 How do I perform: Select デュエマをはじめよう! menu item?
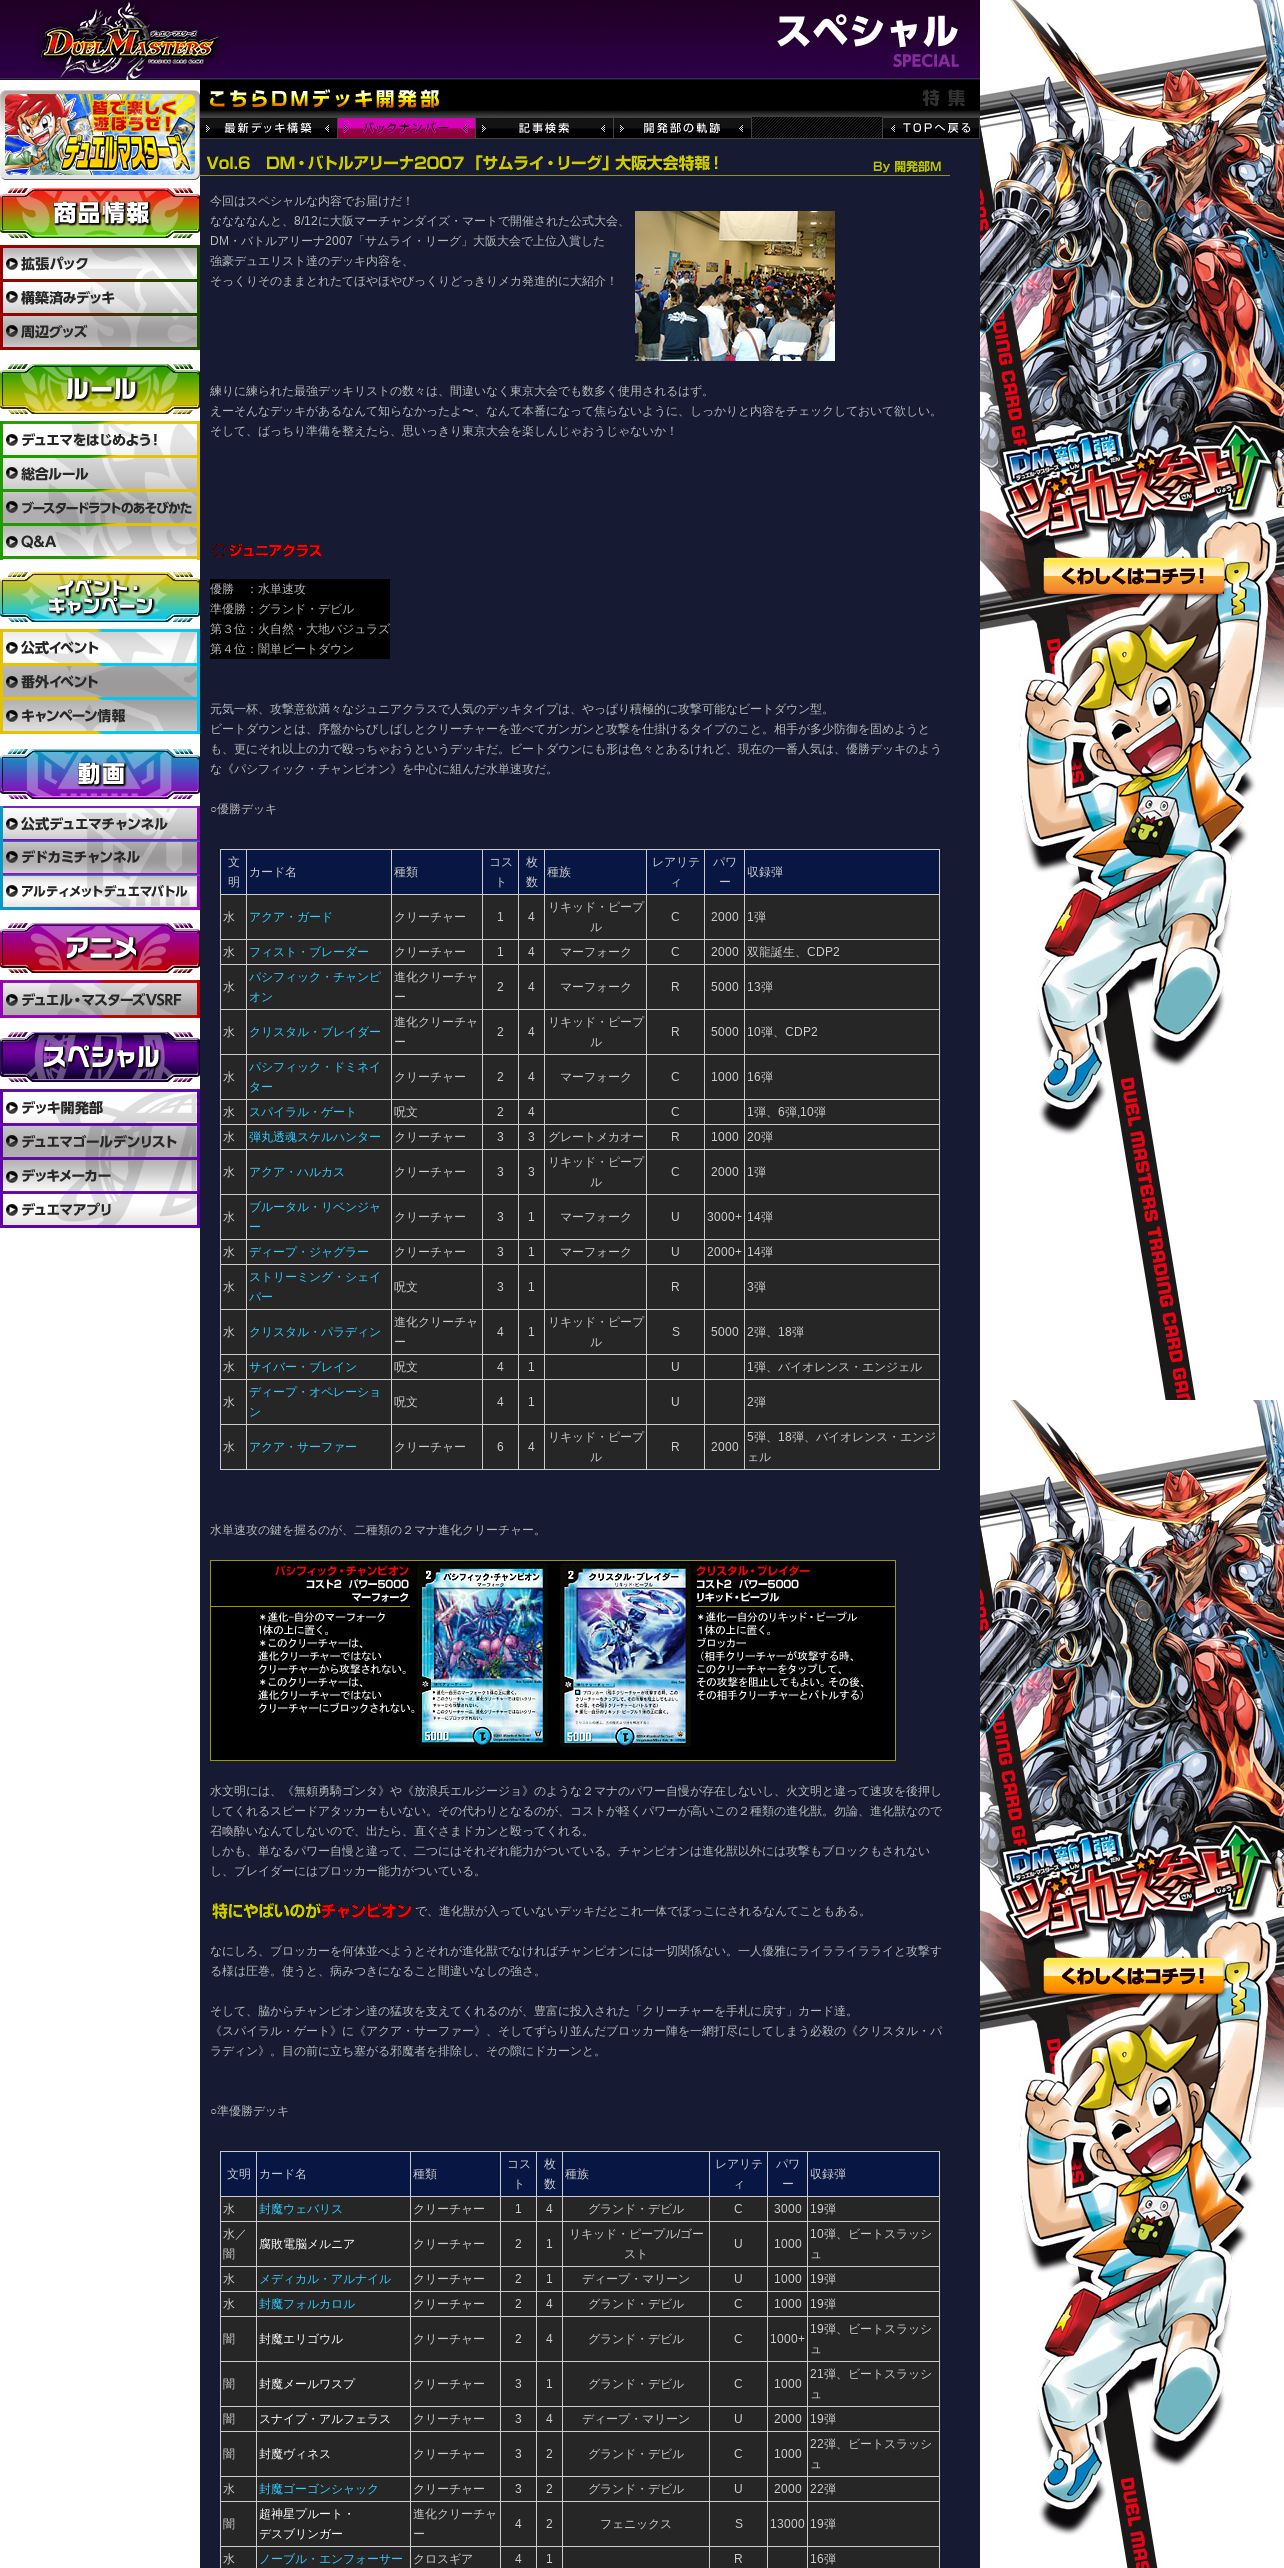(100, 440)
